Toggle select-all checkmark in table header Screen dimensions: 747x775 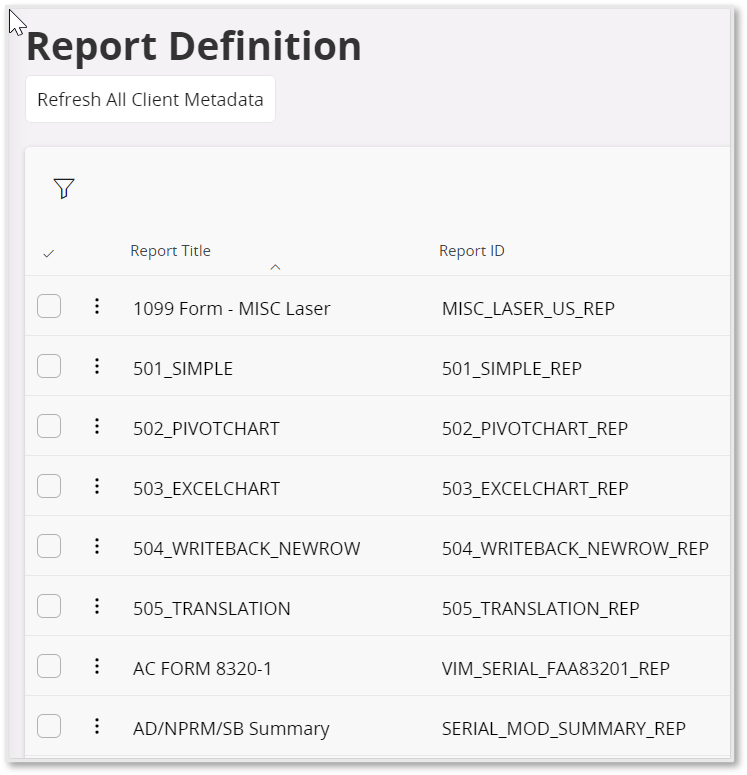click(48, 254)
